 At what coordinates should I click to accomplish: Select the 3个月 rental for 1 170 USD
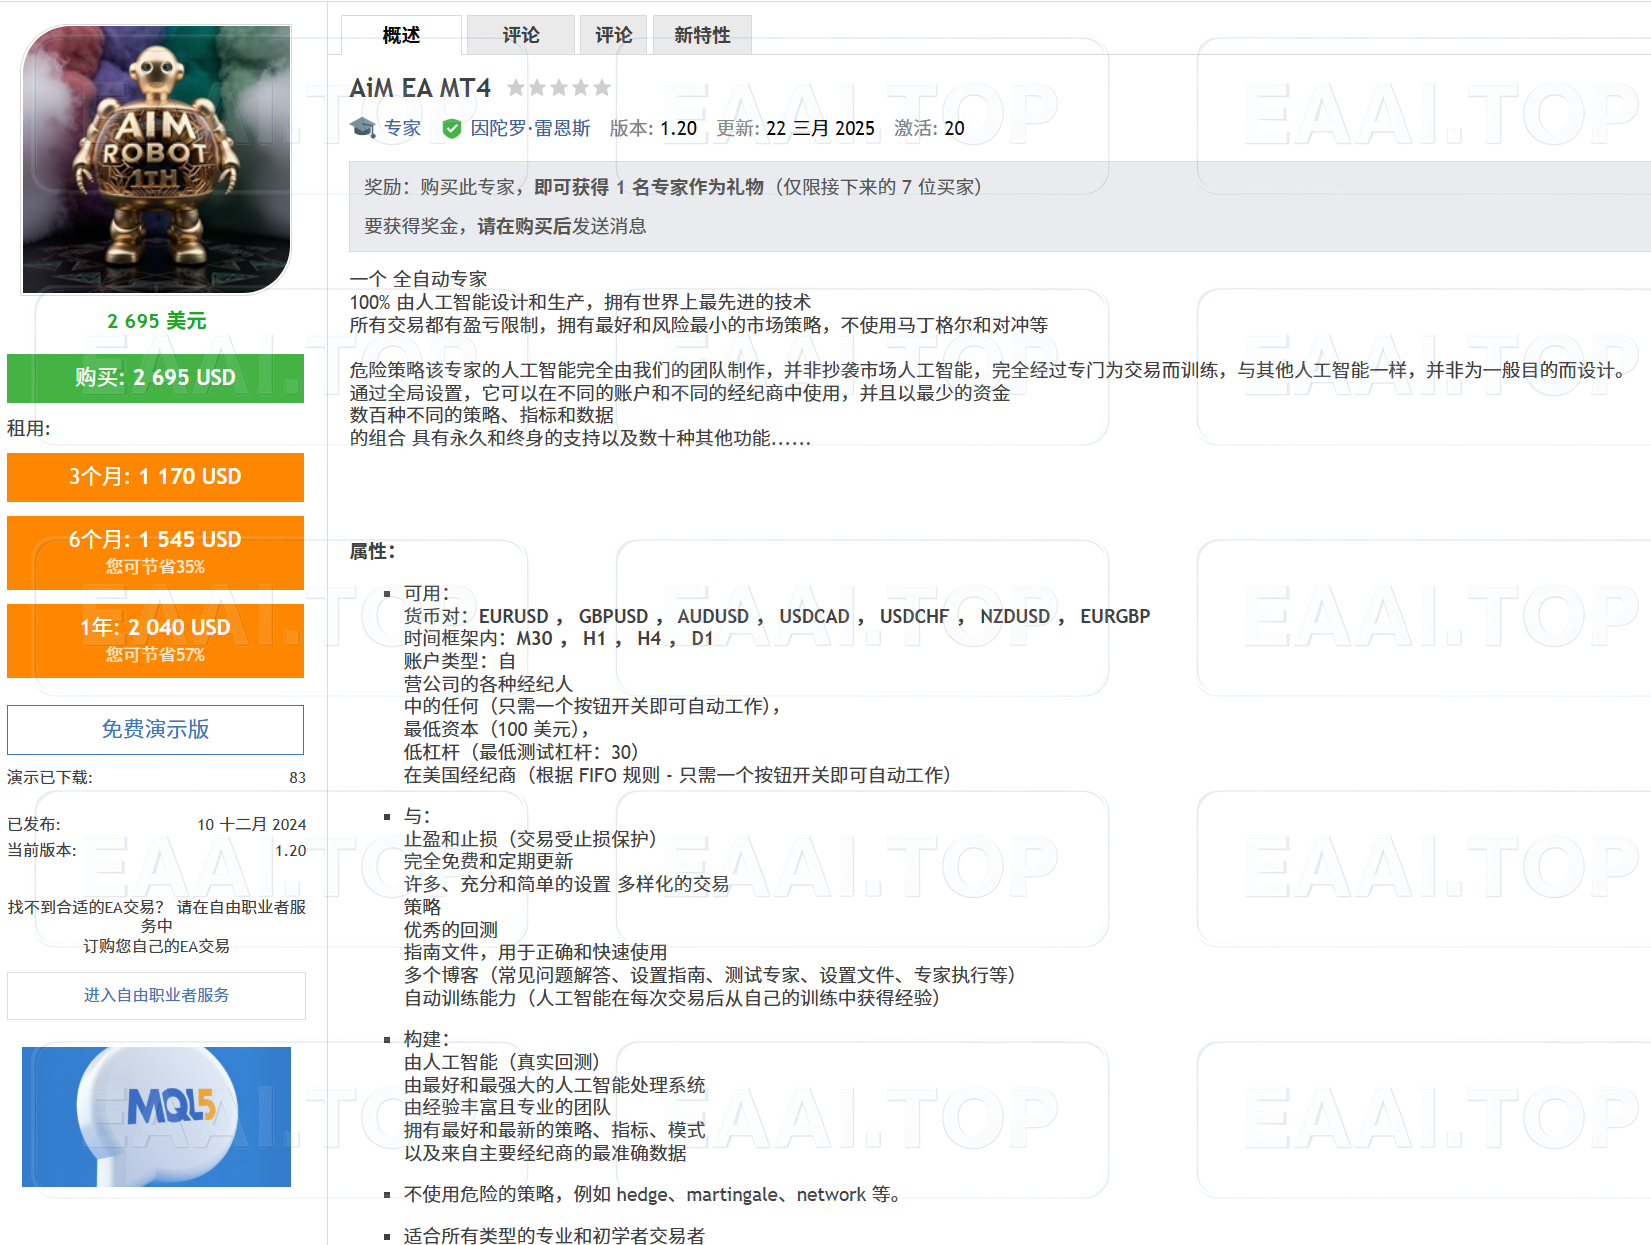point(155,477)
